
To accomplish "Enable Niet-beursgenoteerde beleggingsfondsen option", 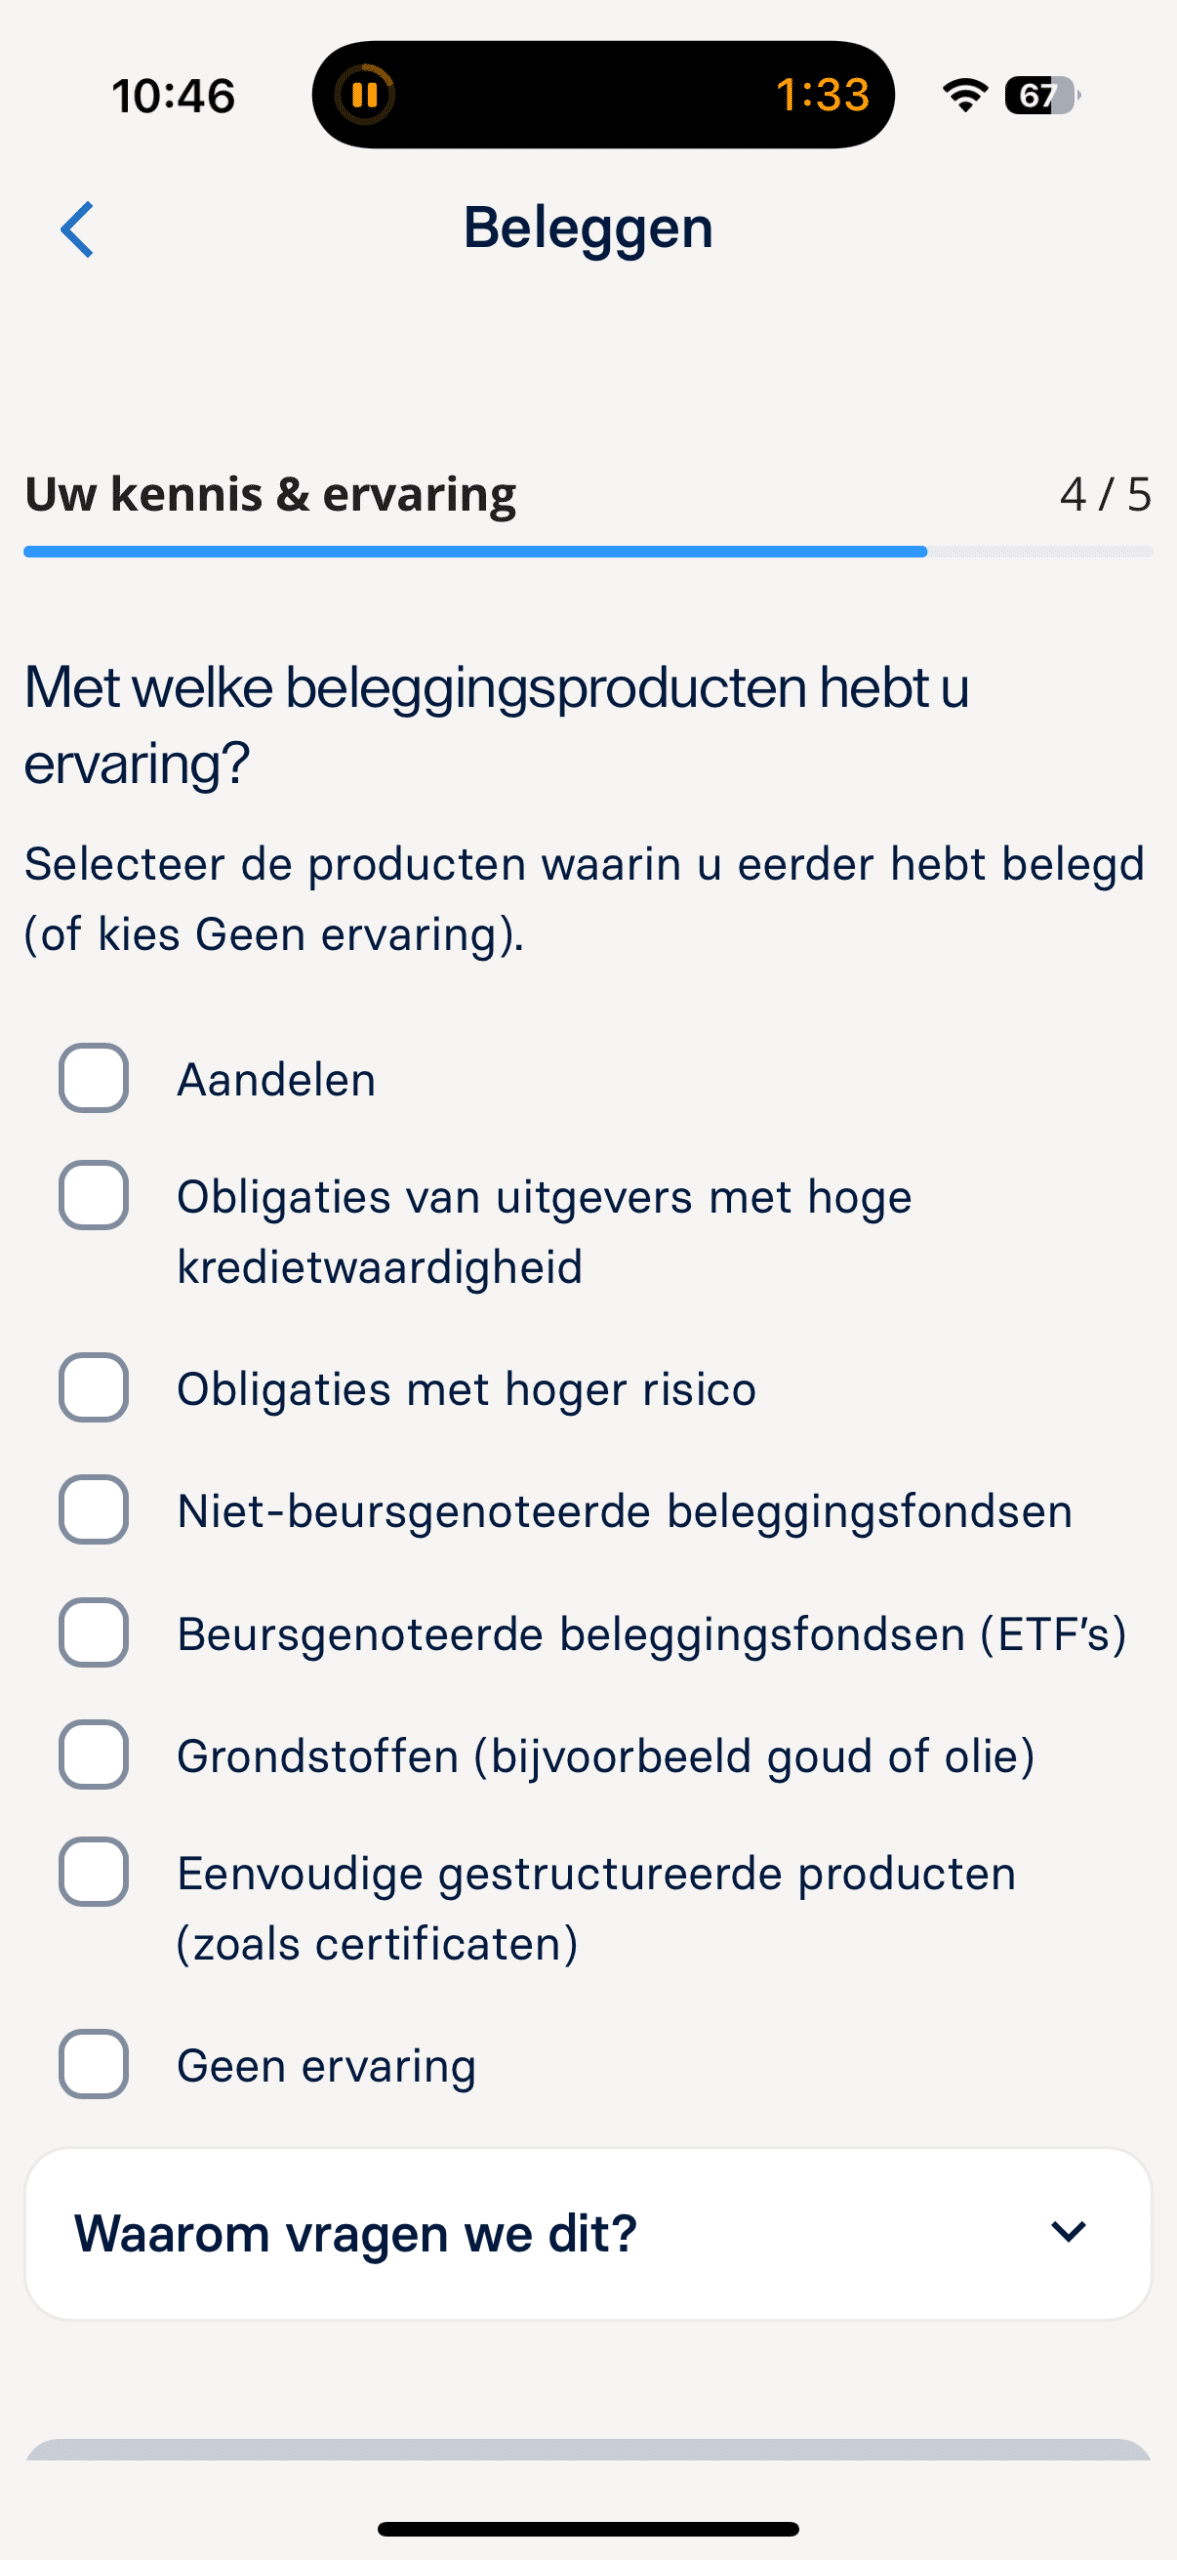I will pyautogui.click(x=94, y=1509).
